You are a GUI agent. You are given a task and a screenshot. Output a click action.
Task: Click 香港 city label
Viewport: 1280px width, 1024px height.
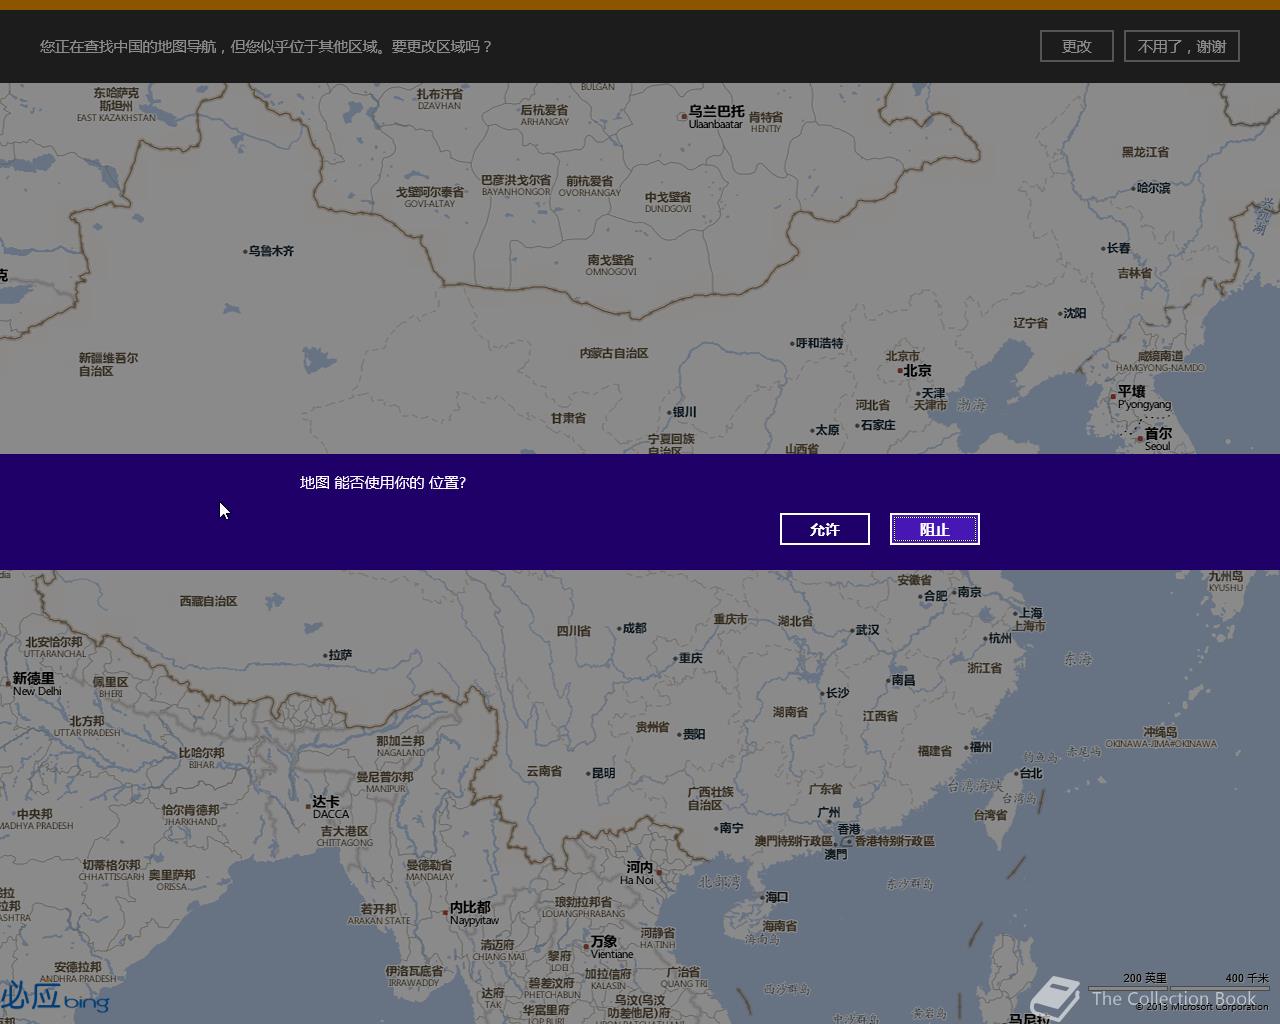tap(848, 829)
